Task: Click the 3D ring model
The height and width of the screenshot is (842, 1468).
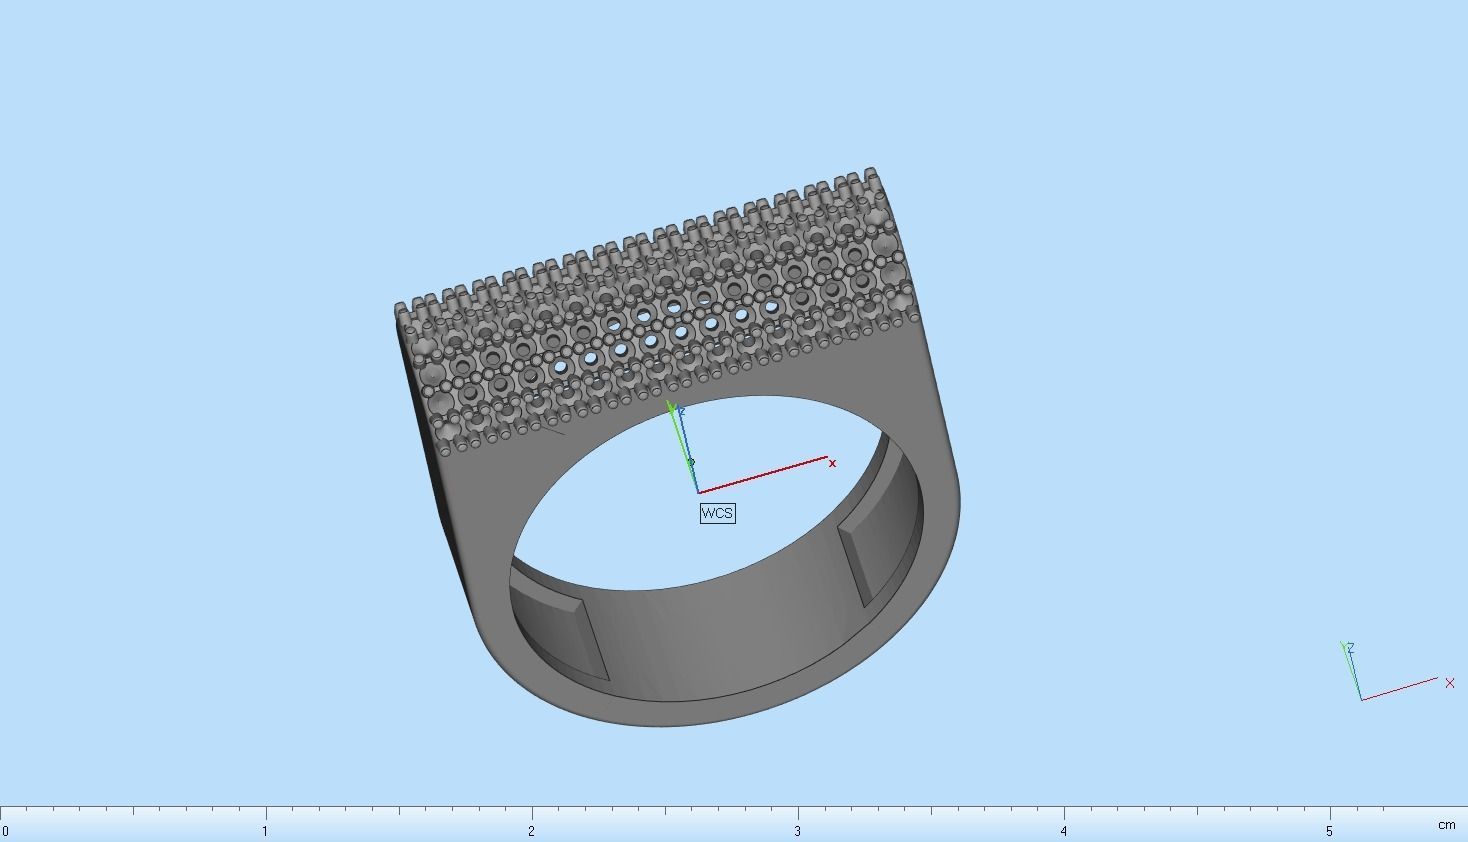Action: tap(678, 447)
